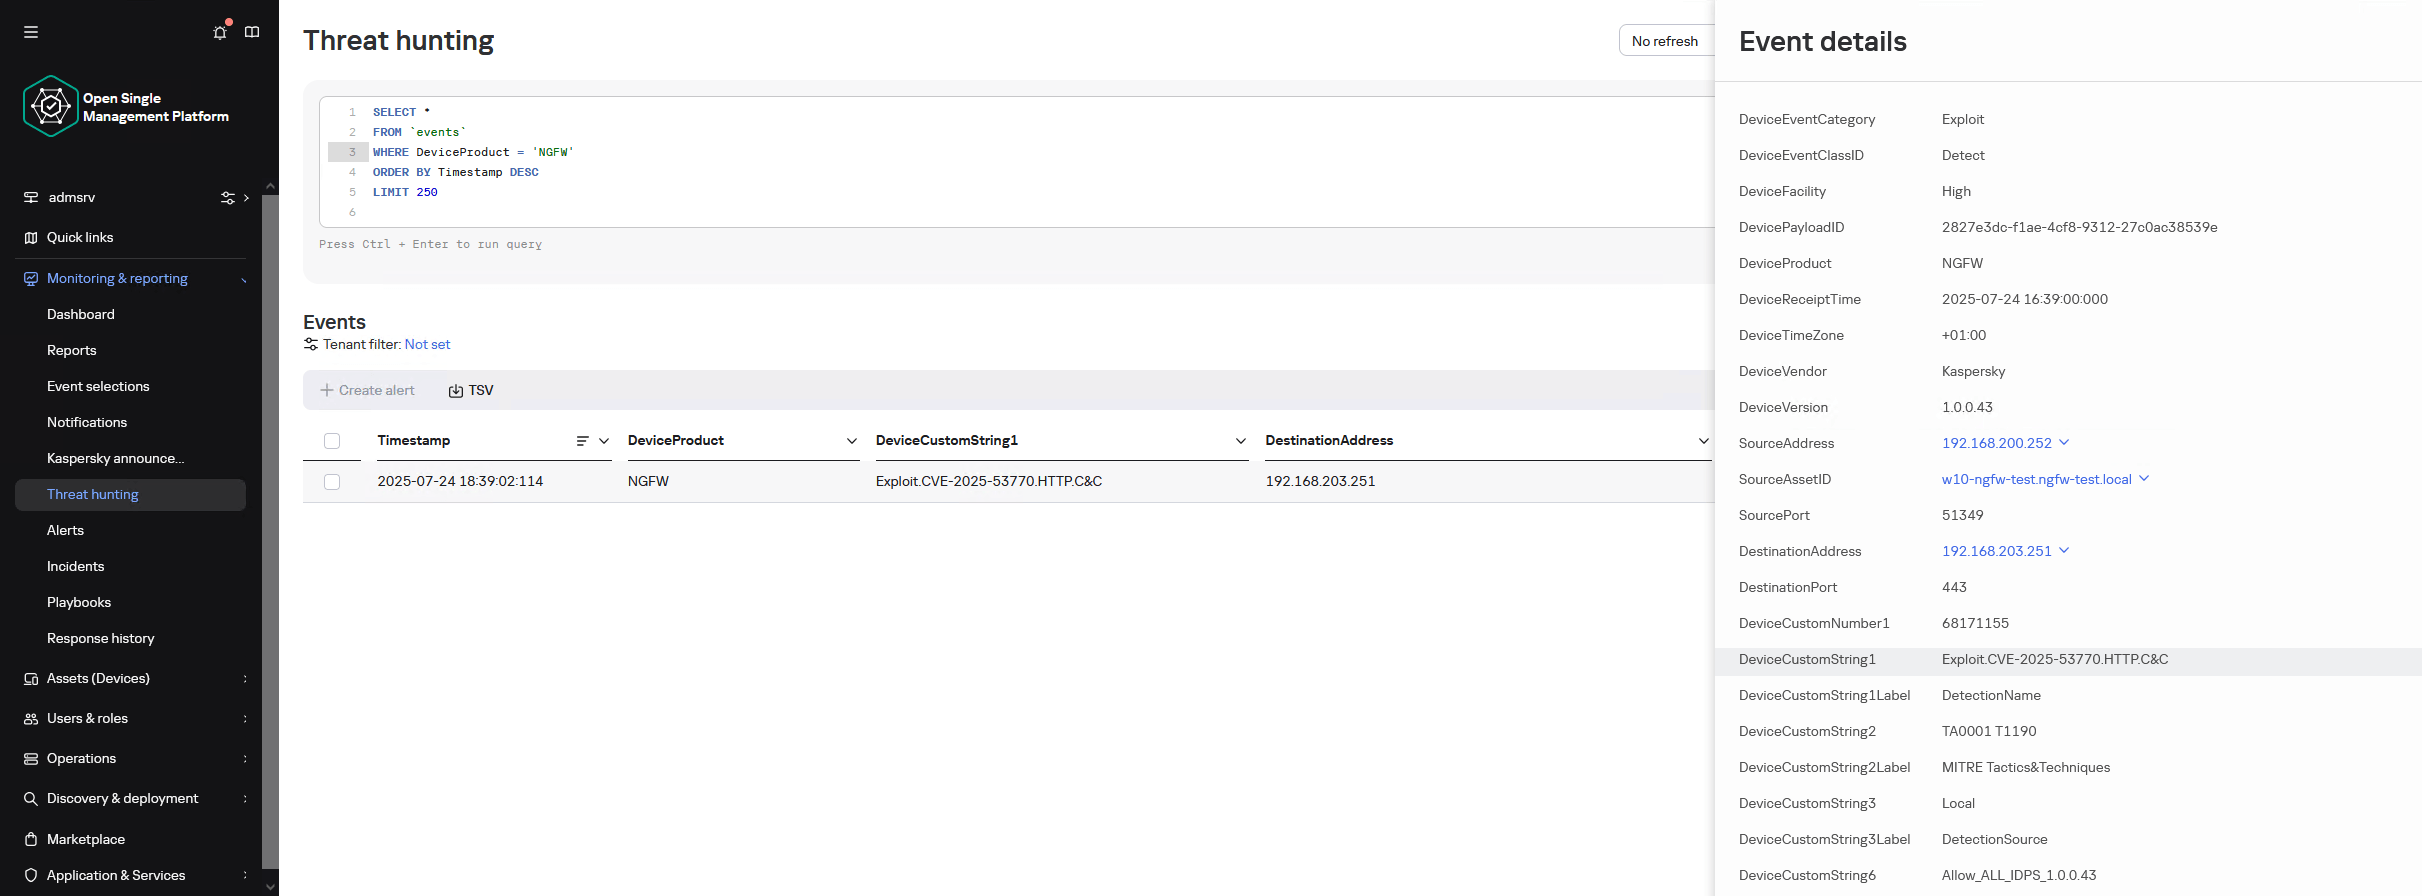This screenshot has width=2422, height=896.
Task: Open Event selections
Action: pos(98,386)
